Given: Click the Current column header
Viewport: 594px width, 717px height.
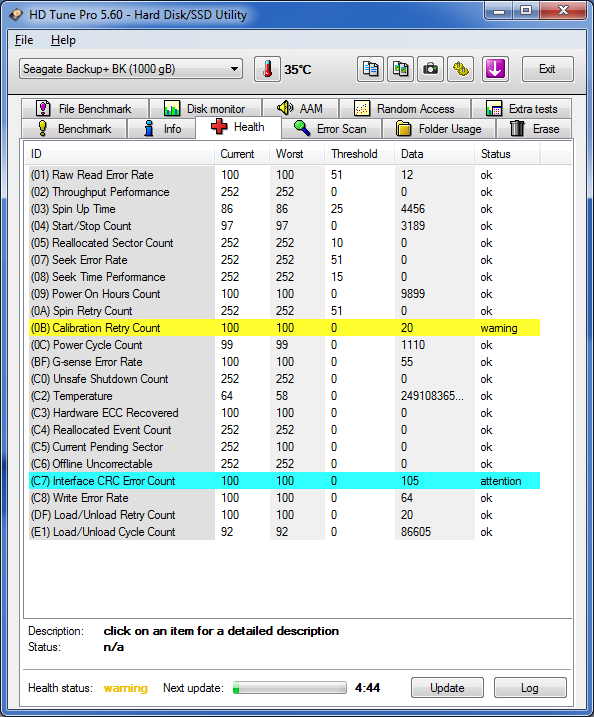Looking at the screenshot, I should click(x=242, y=154).
